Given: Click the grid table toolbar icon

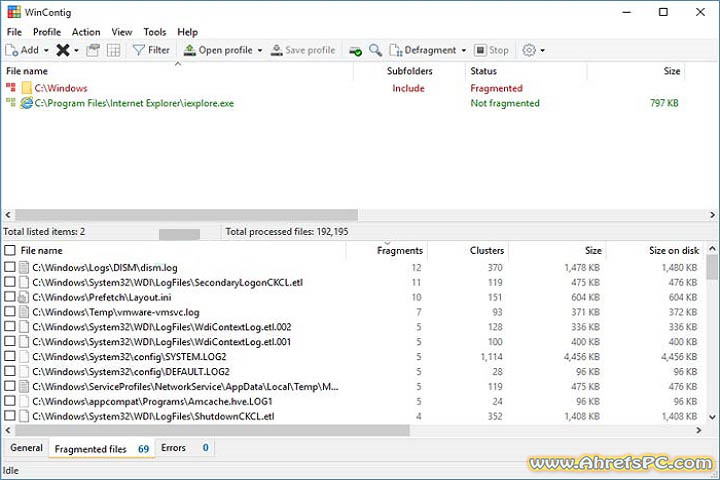Looking at the screenshot, I should (113, 50).
